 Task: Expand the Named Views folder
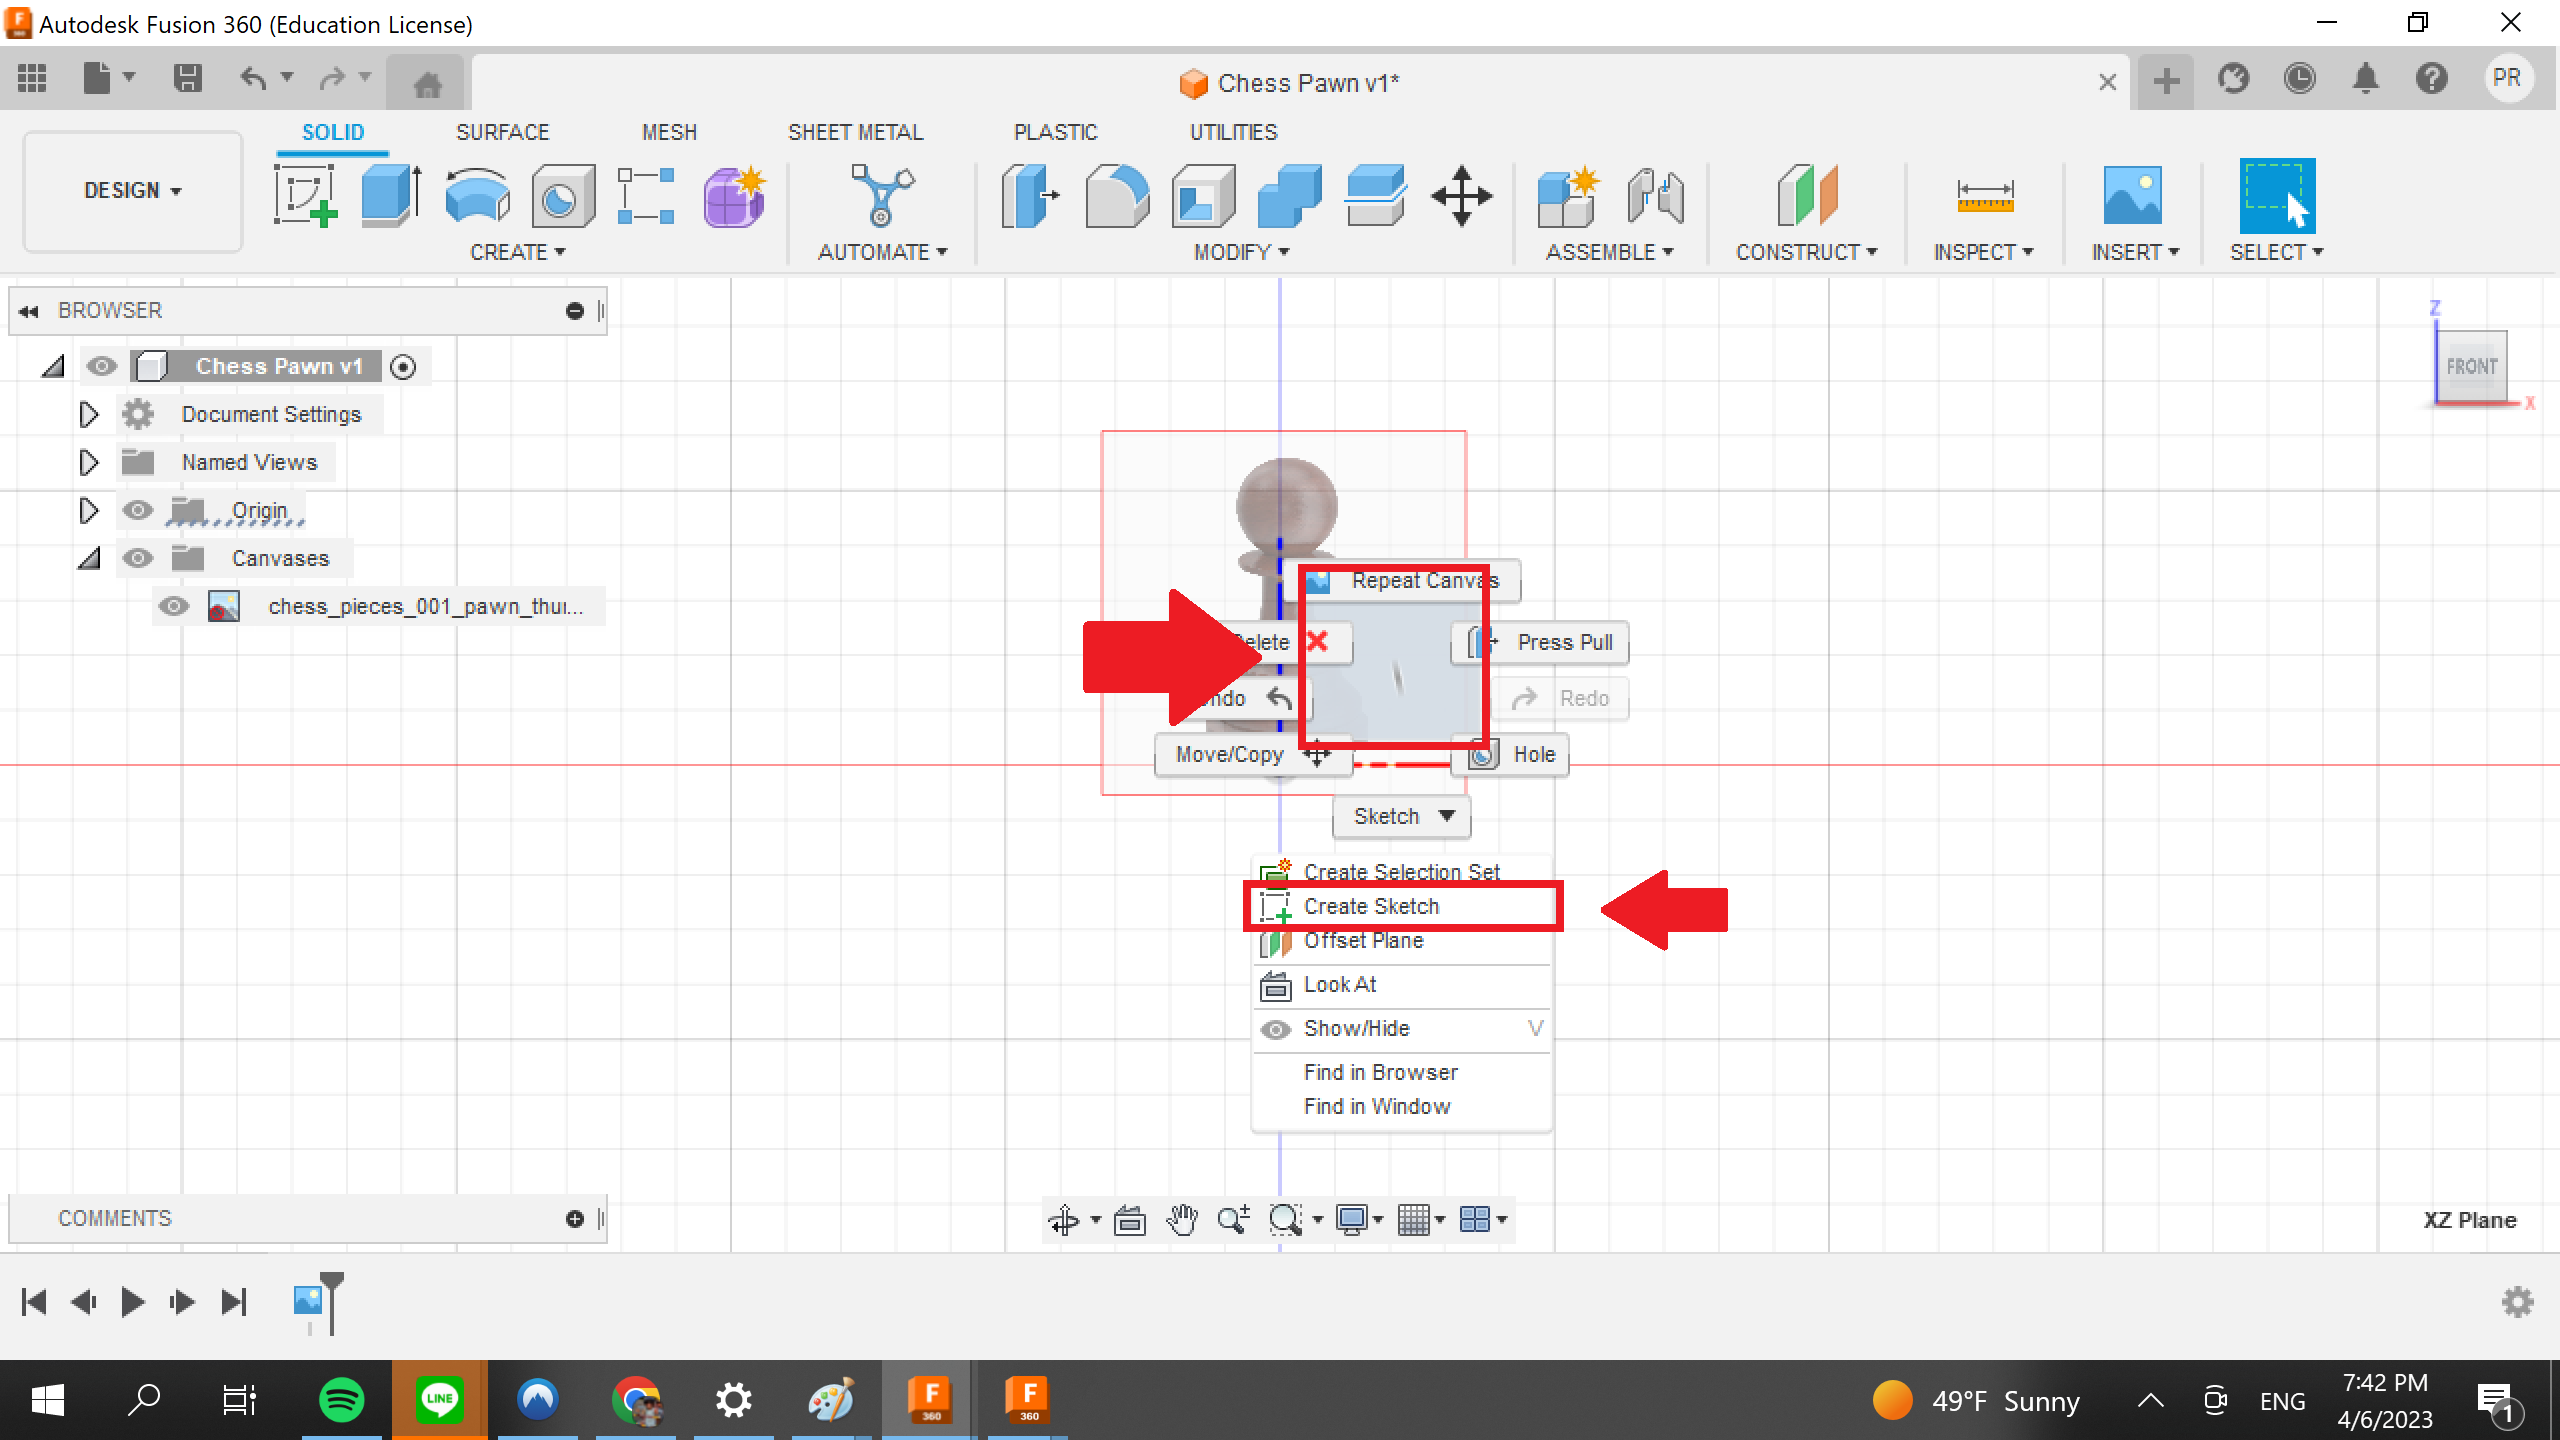(x=88, y=462)
